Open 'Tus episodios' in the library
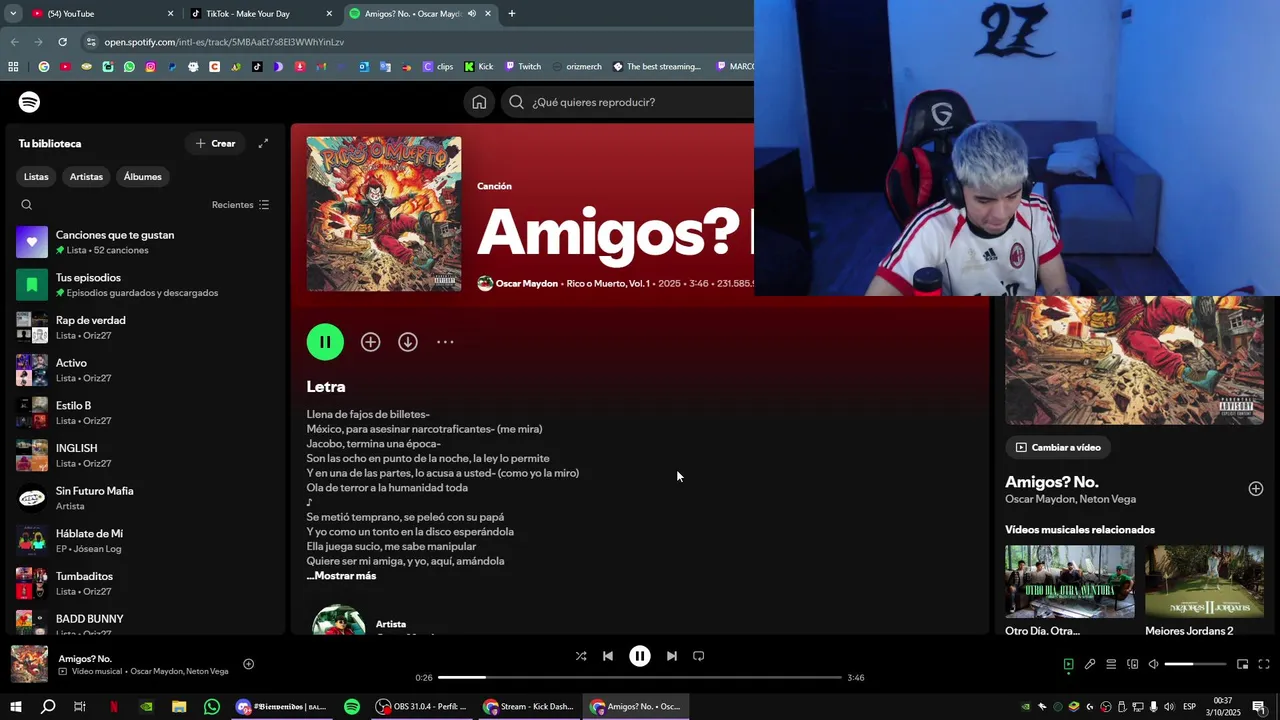This screenshot has width=1280, height=720. point(146,285)
